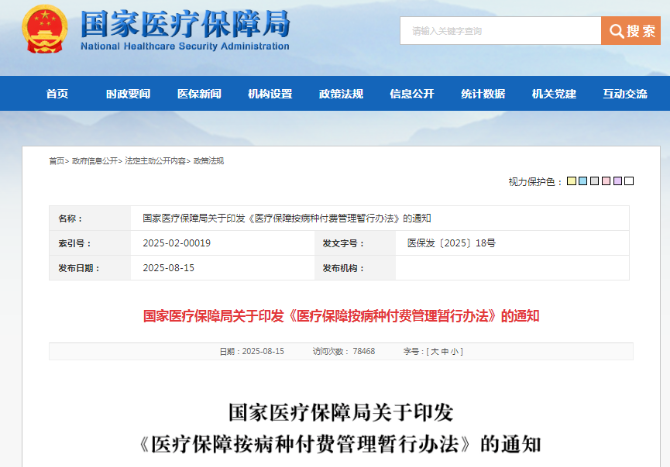Set font size to 小

[455, 352]
